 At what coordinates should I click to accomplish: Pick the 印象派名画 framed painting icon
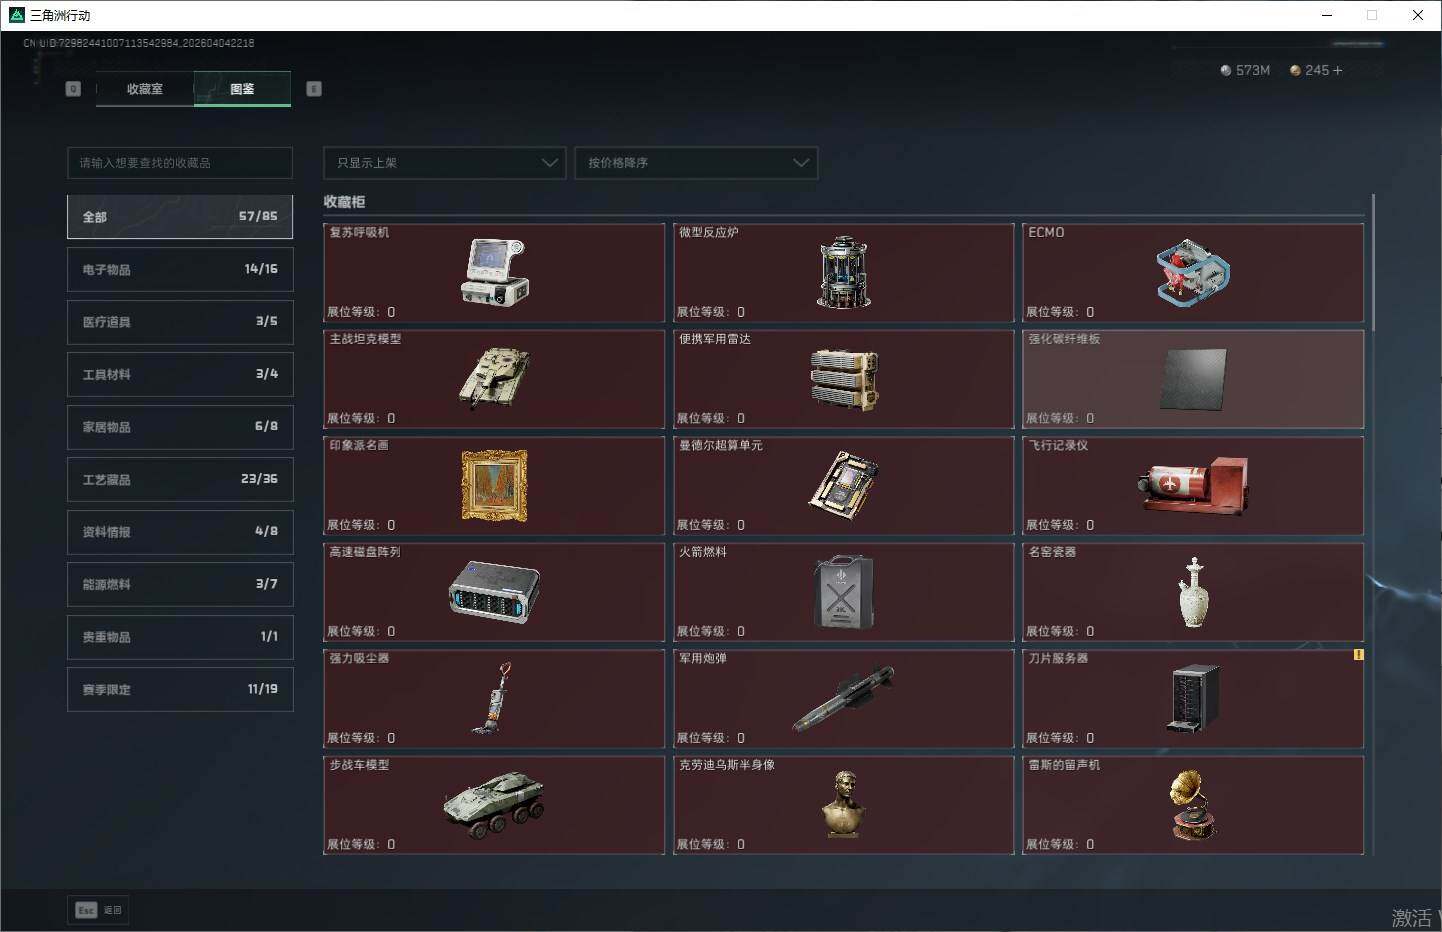pos(494,485)
